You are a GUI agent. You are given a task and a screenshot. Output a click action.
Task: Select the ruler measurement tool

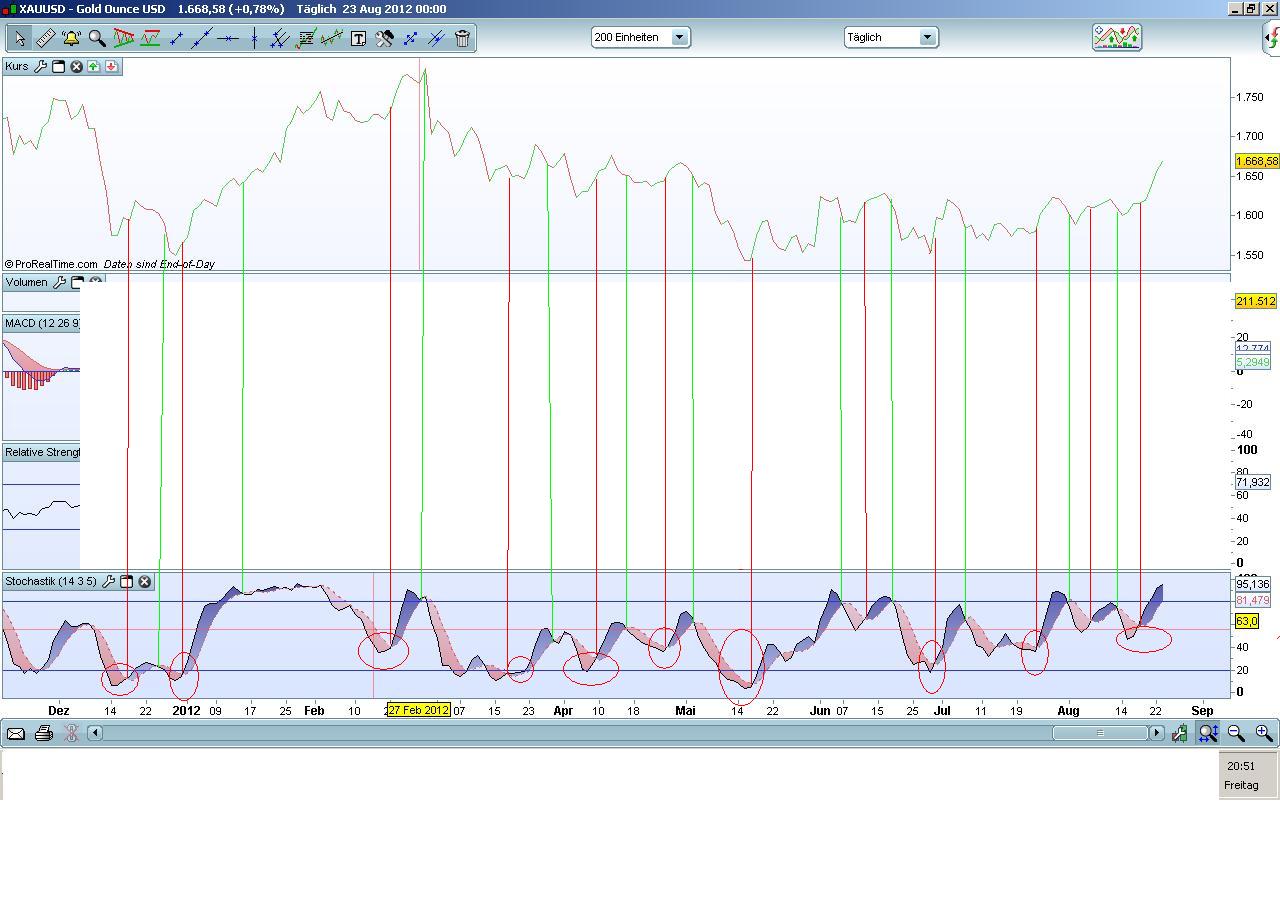pyautogui.click(x=45, y=38)
